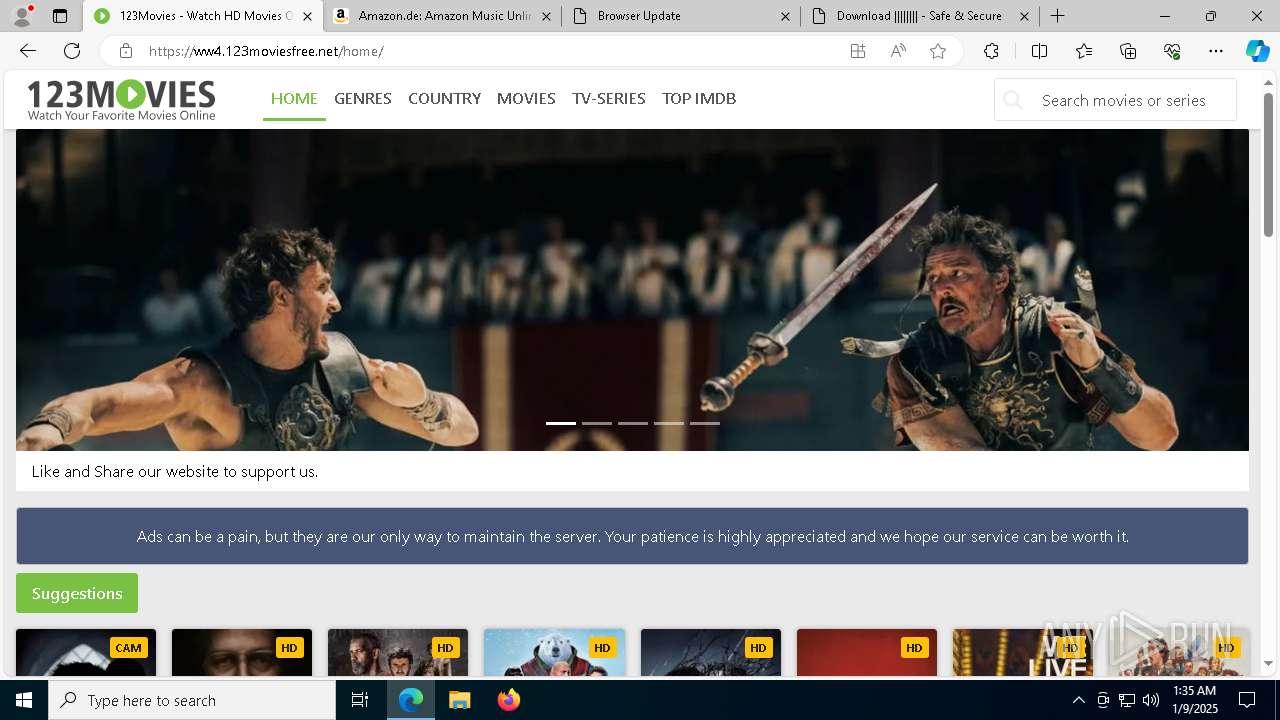Click the browser address bar URL
Image resolution: width=1280 pixels, height=720 pixels.
[x=266, y=51]
